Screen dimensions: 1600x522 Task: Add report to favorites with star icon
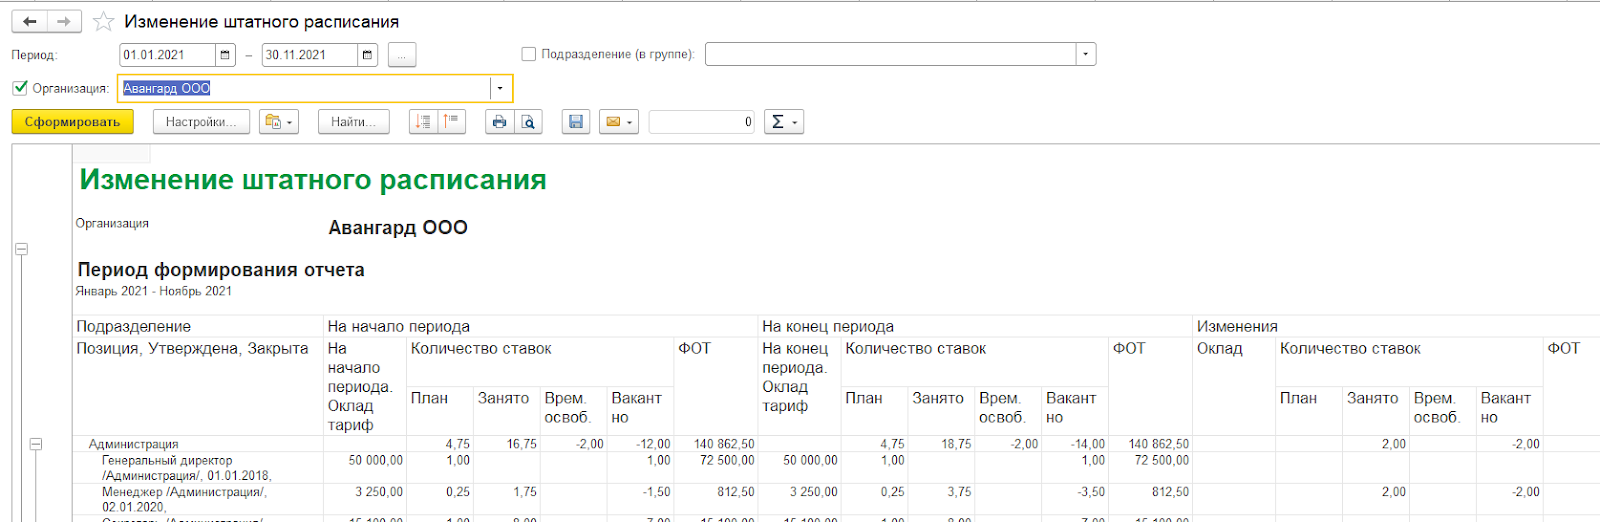[x=103, y=21]
